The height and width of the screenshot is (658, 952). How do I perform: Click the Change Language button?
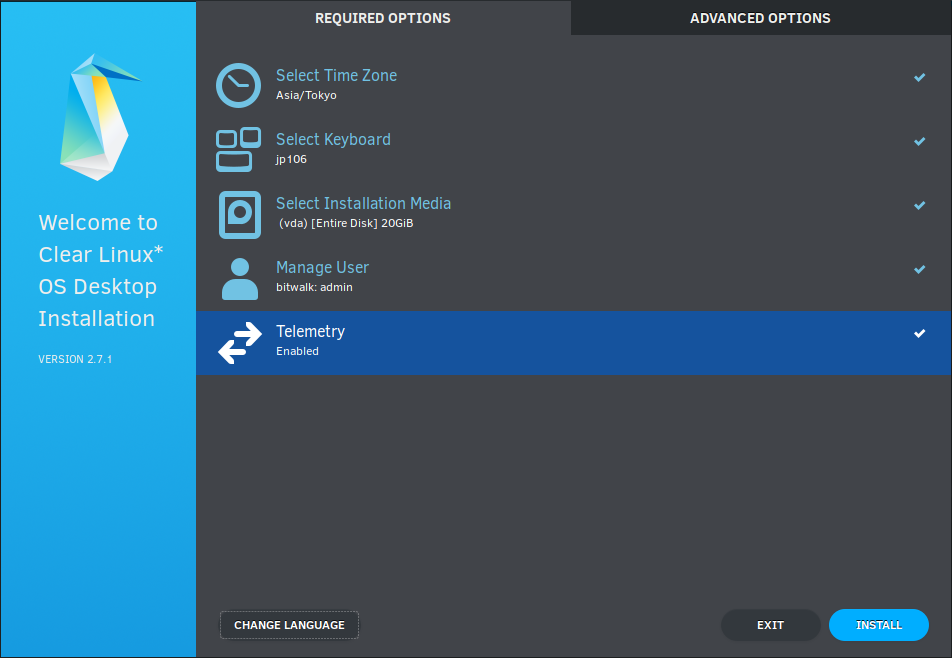(x=290, y=625)
